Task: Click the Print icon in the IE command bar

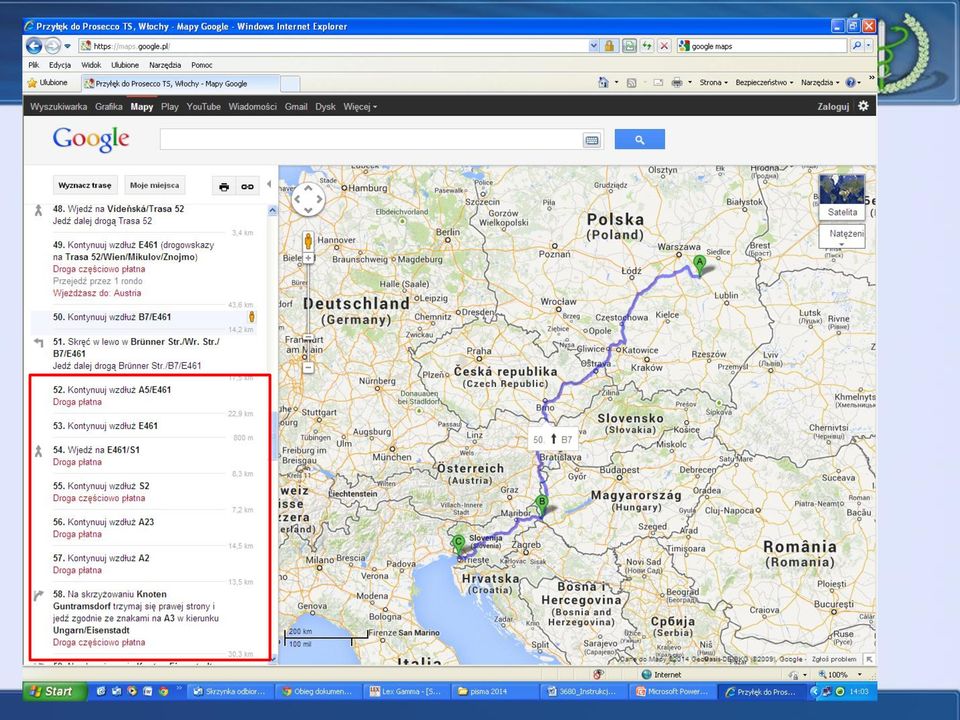Action: point(677,83)
